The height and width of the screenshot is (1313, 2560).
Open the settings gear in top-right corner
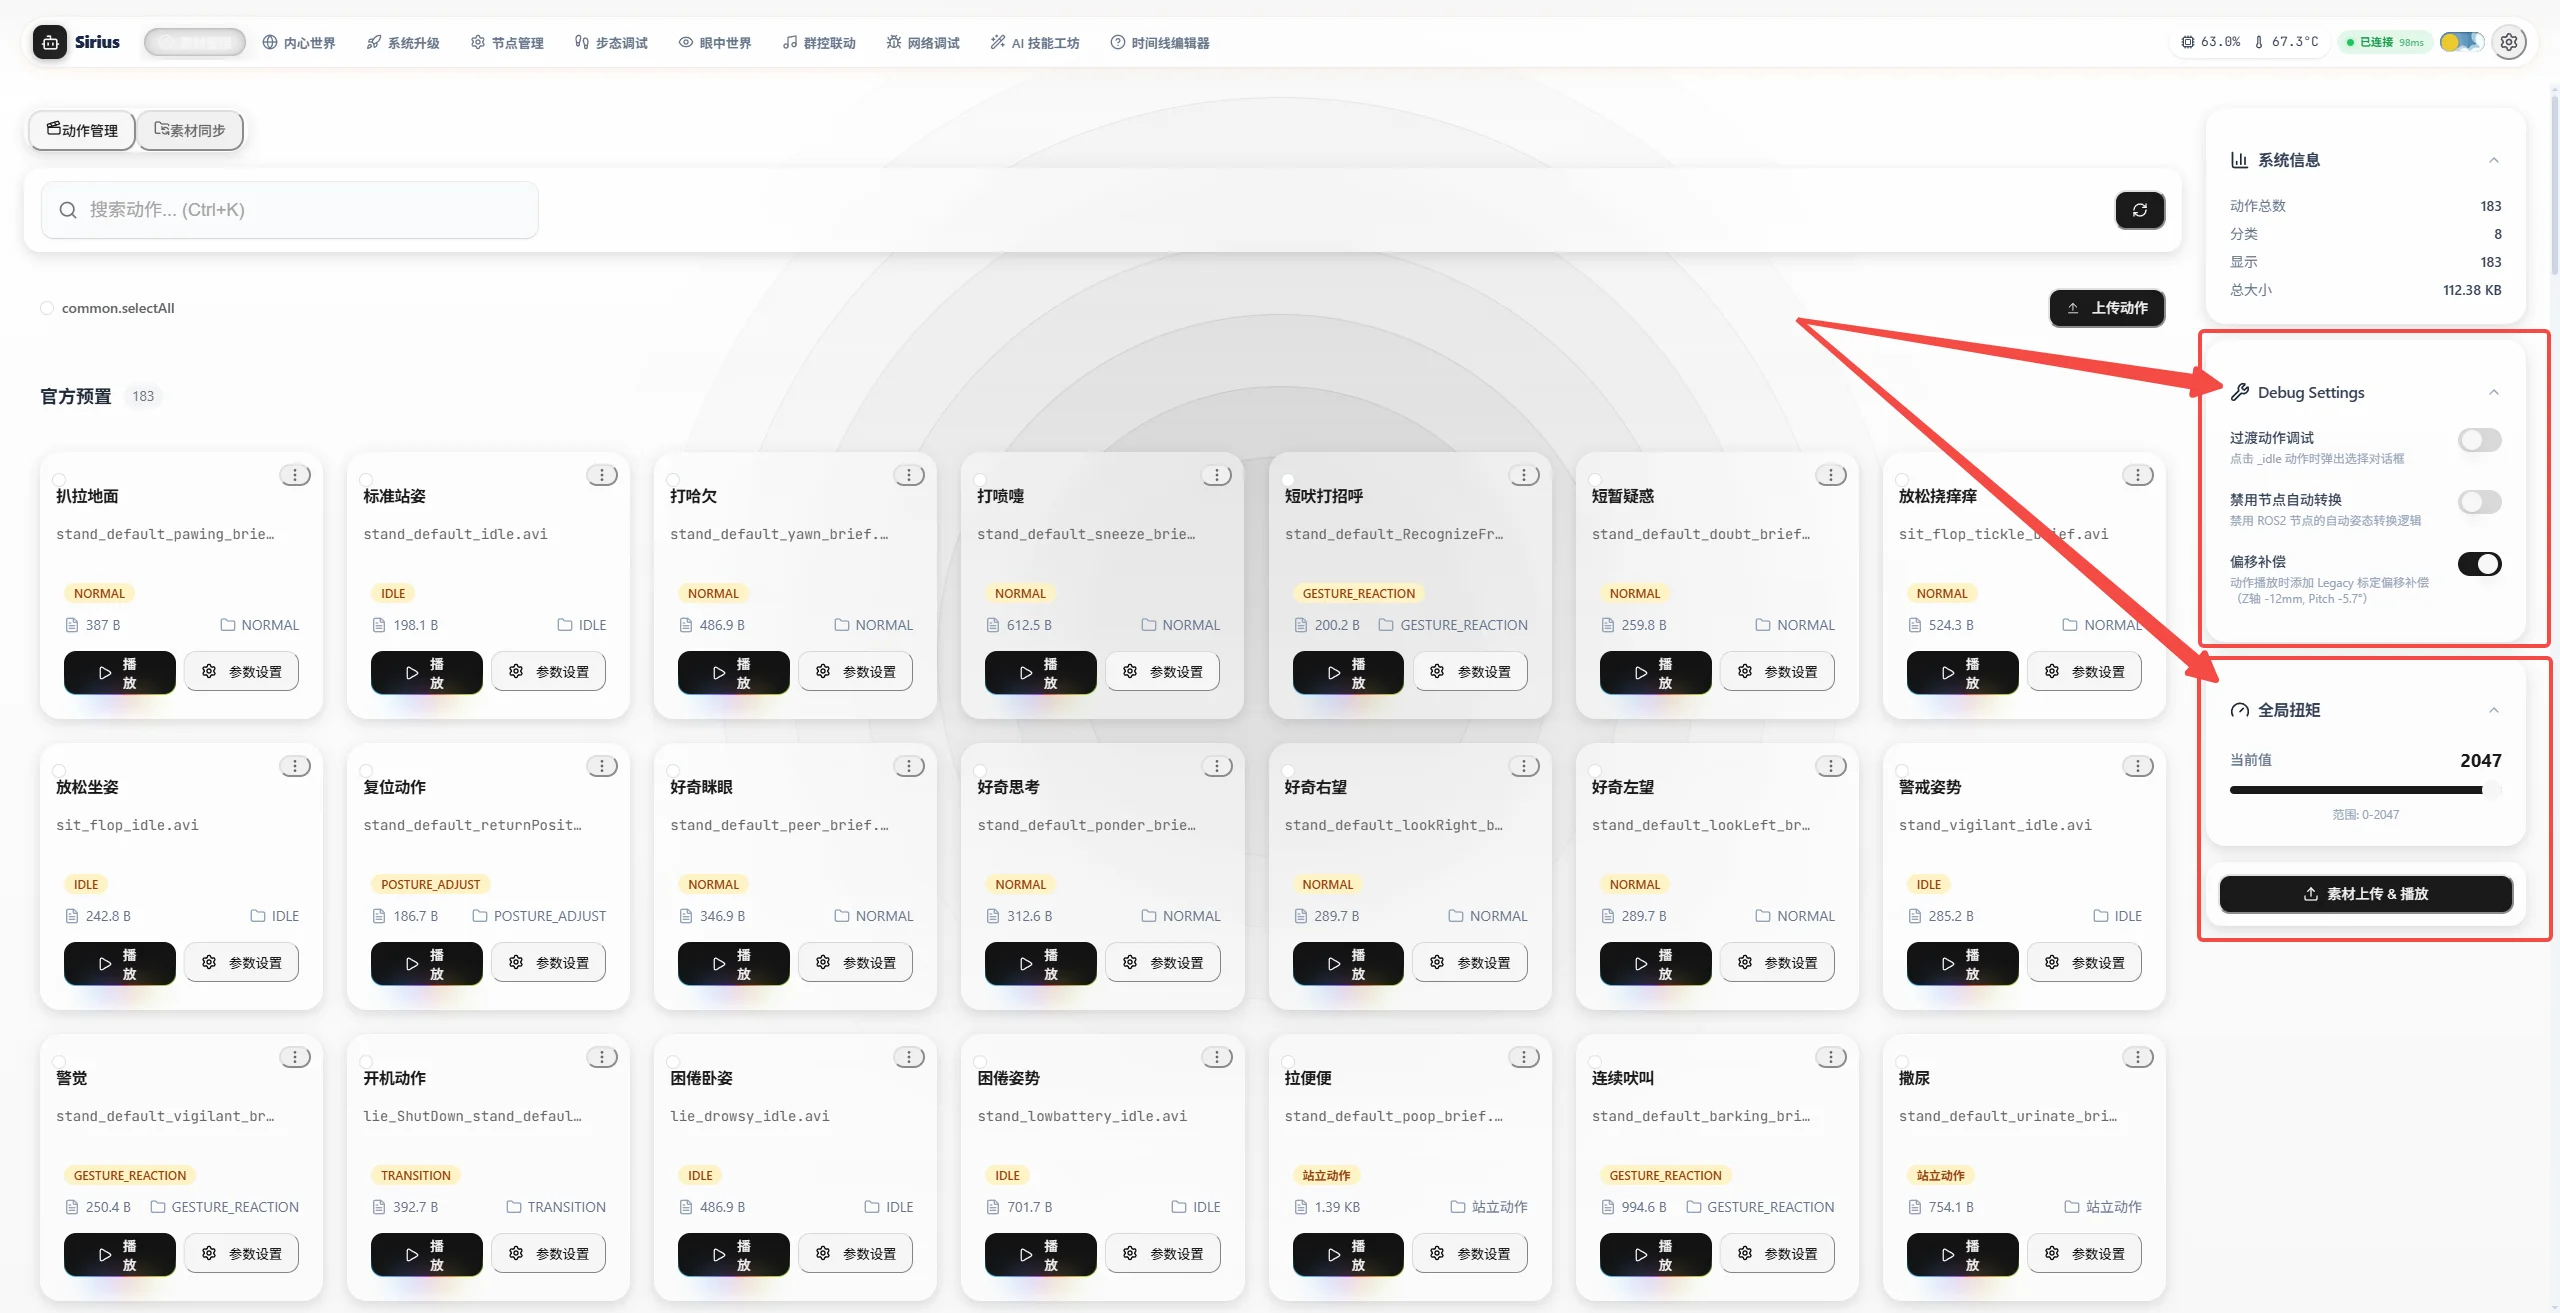point(2509,42)
